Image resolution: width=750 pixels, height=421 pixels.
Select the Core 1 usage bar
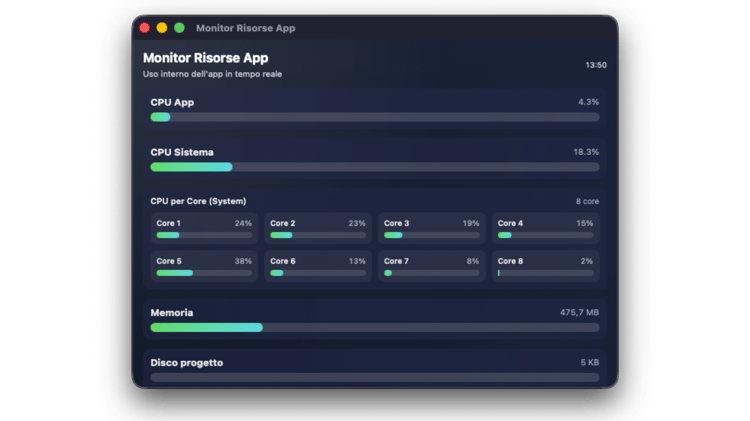pyautogui.click(x=204, y=235)
